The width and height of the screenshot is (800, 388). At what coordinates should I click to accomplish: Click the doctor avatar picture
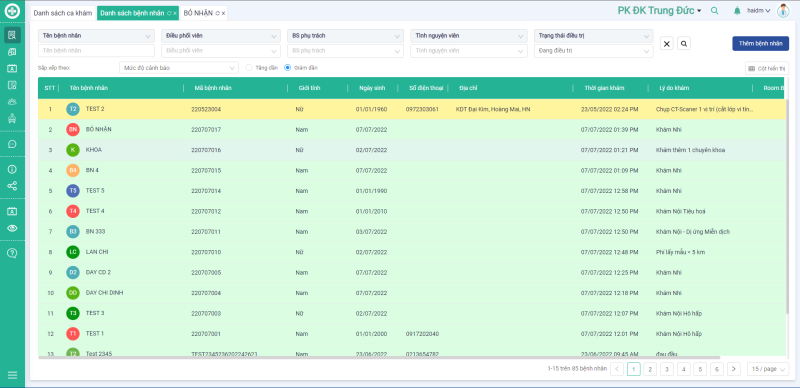783,10
